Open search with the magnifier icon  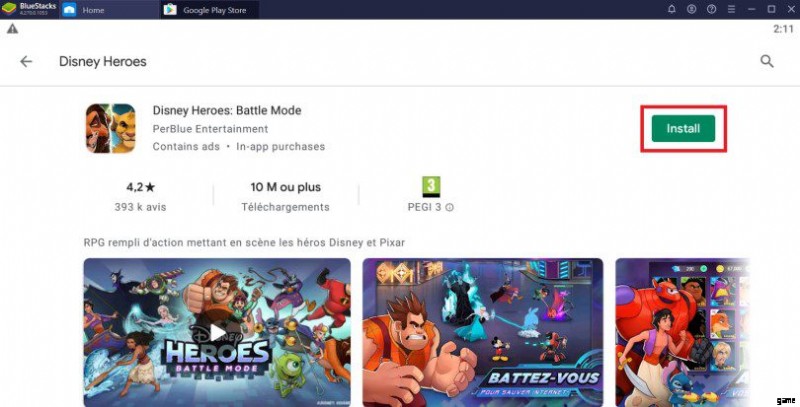pos(767,61)
